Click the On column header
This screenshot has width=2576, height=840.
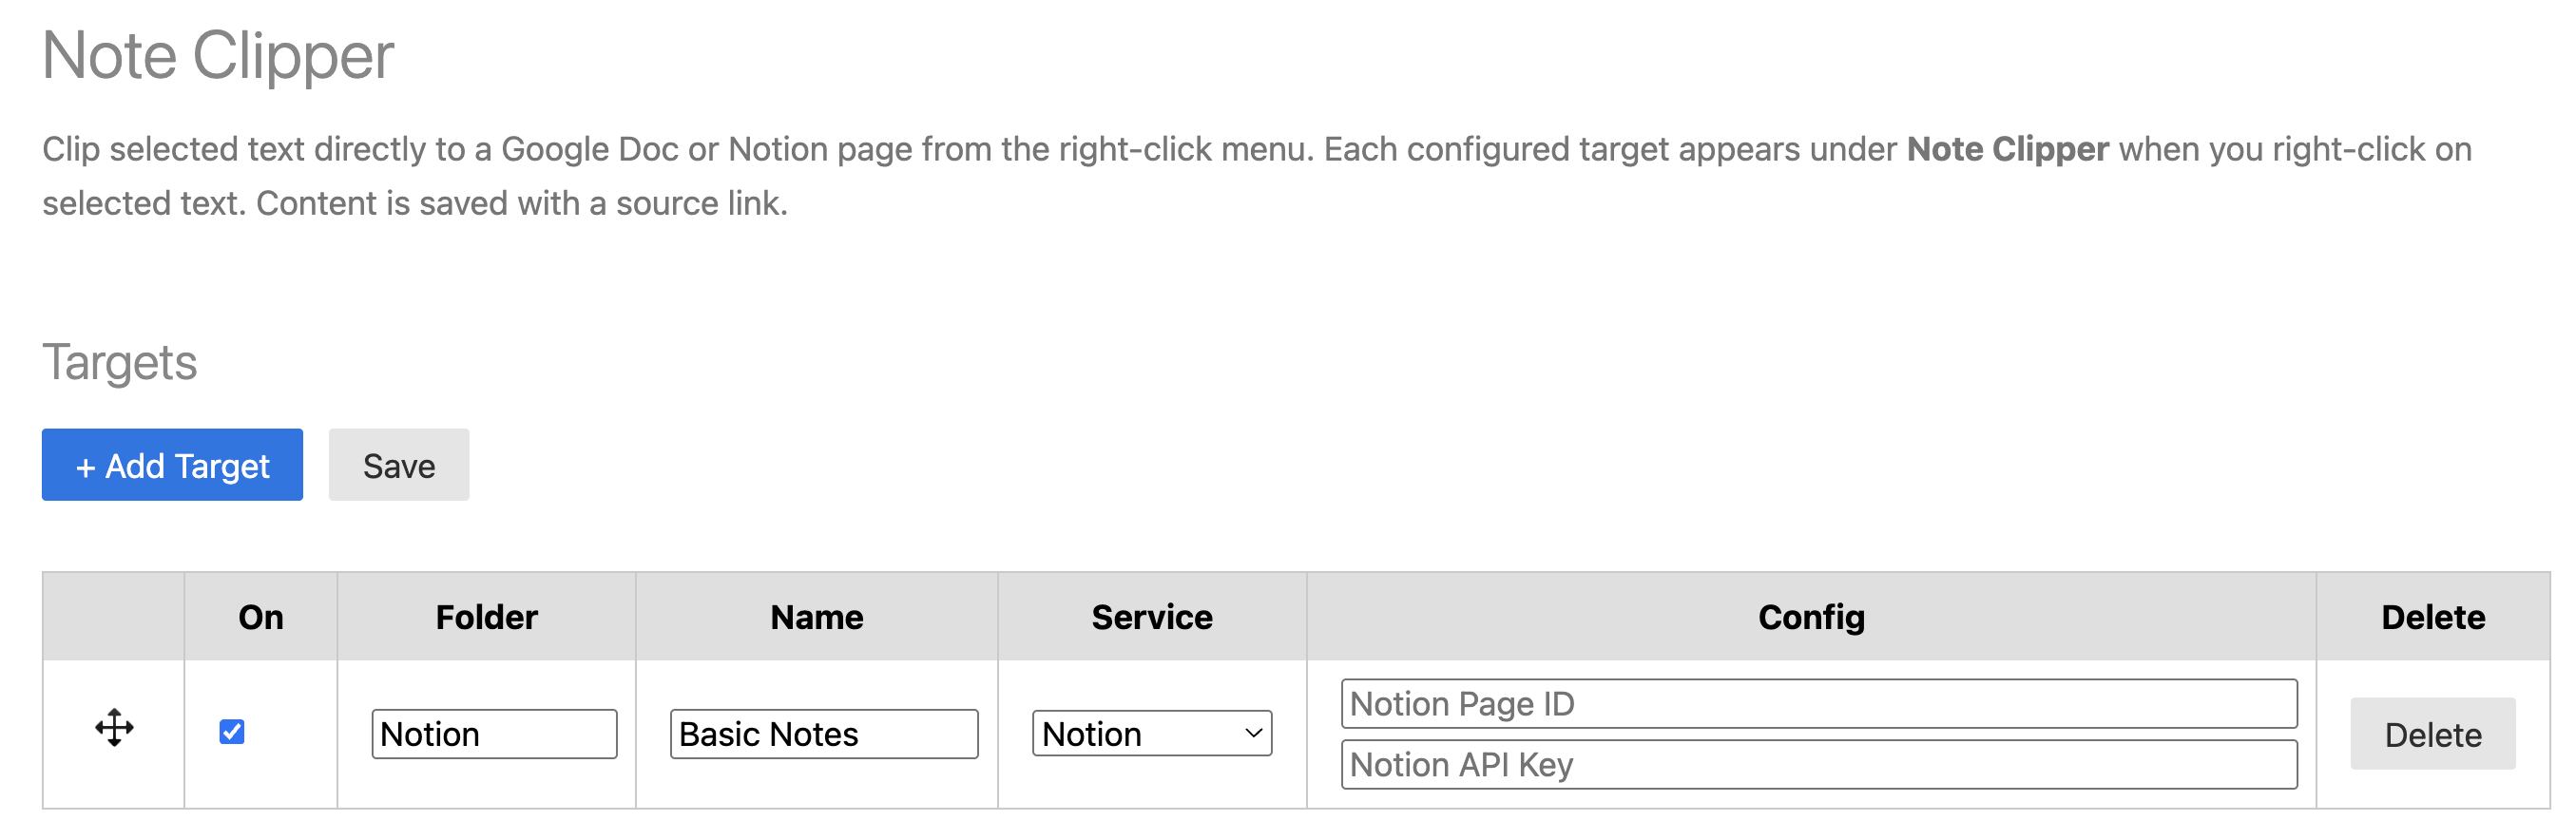[261, 617]
